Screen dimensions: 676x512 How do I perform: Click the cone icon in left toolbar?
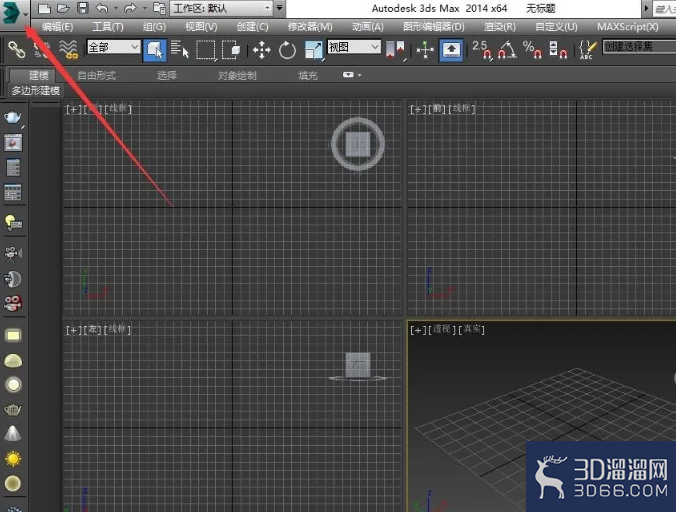tap(13, 434)
